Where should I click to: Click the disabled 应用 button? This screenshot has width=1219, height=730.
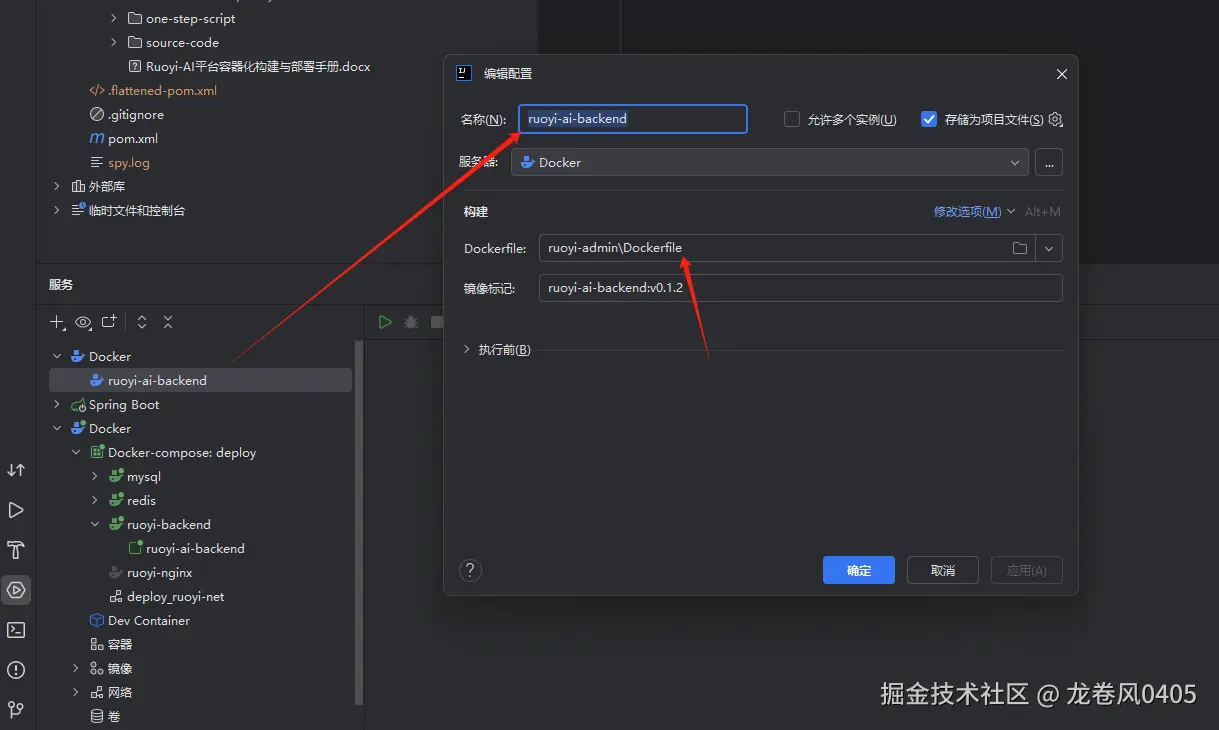[x=1026, y=570]
